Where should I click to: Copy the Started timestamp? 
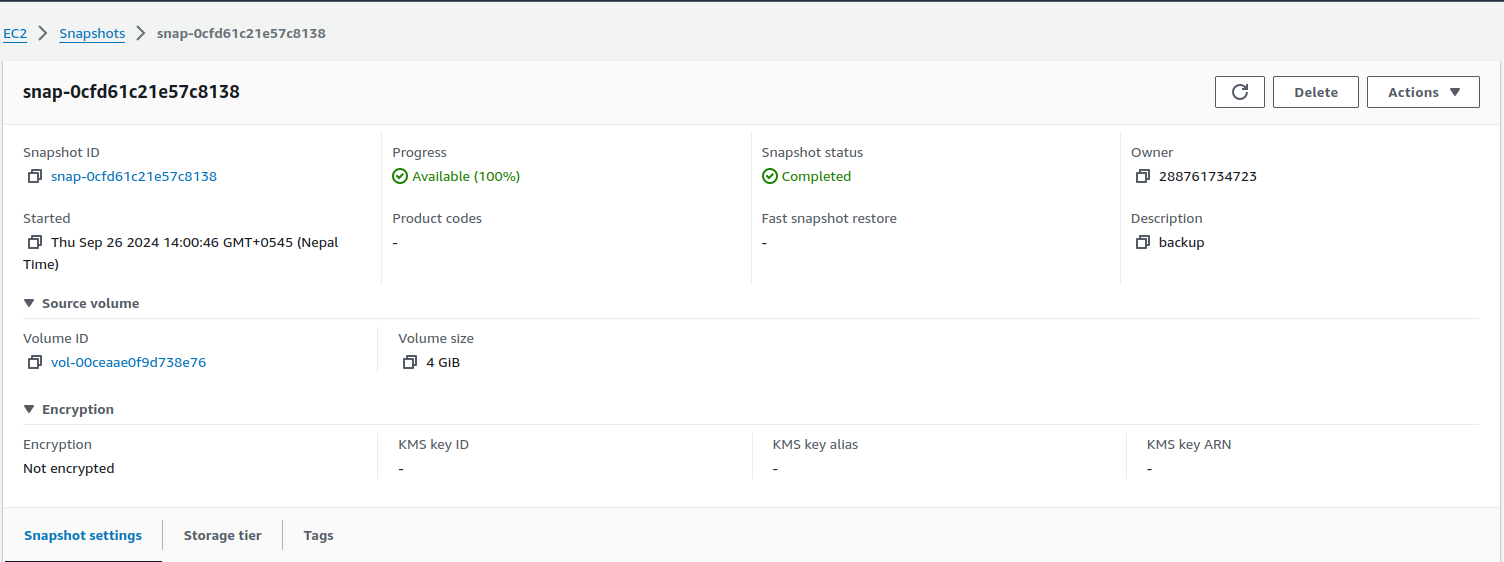tap(35, 243)
